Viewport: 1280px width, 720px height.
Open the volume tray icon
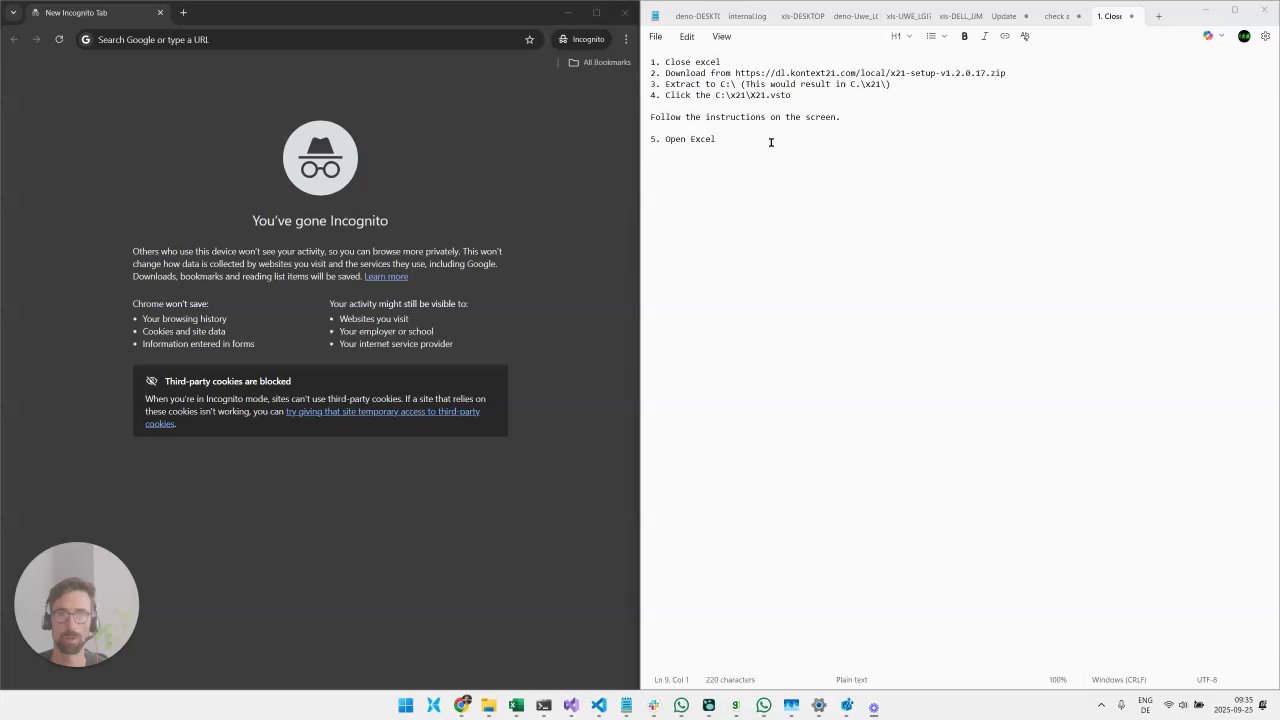point(1183,705)
